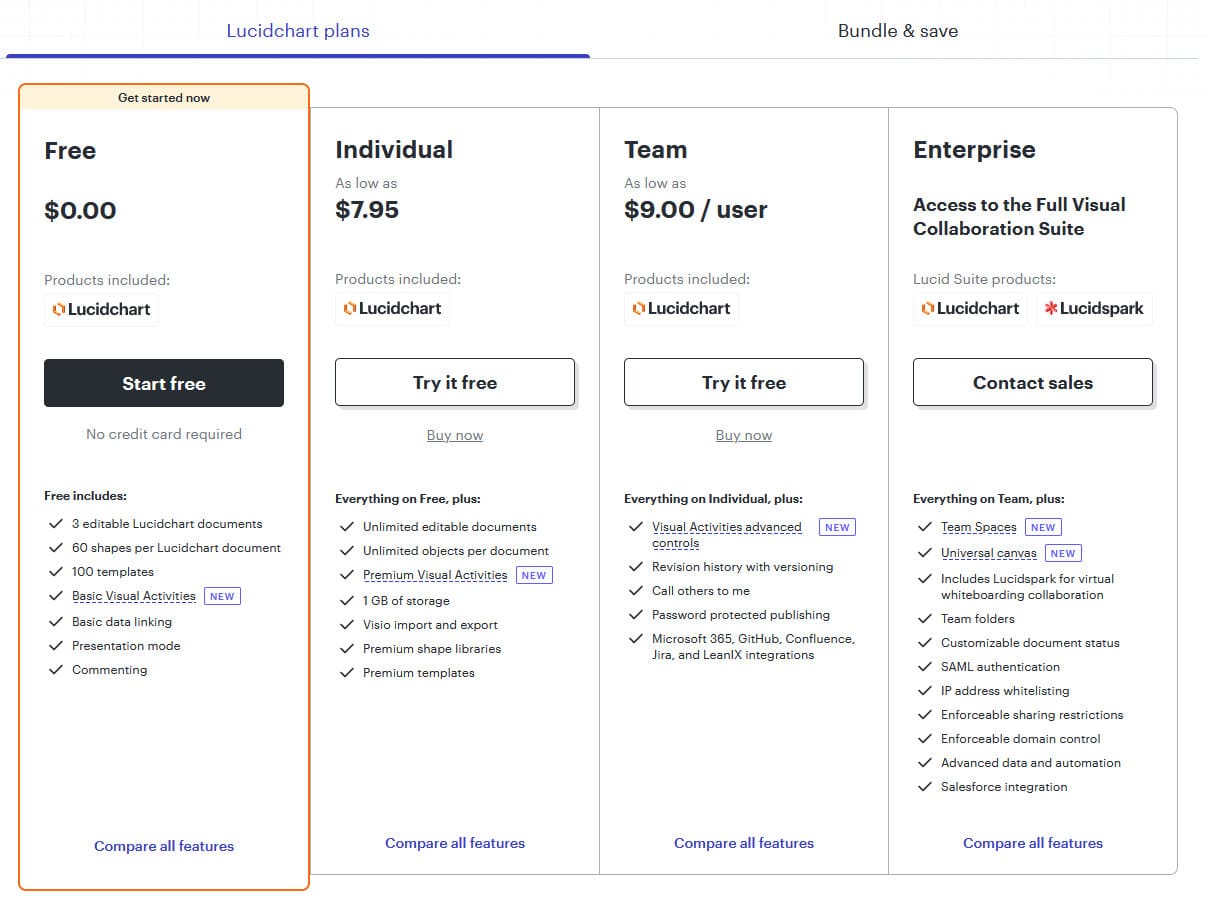
Task: Click the 100 templates feature text
Action: click(x=113, y=572)
